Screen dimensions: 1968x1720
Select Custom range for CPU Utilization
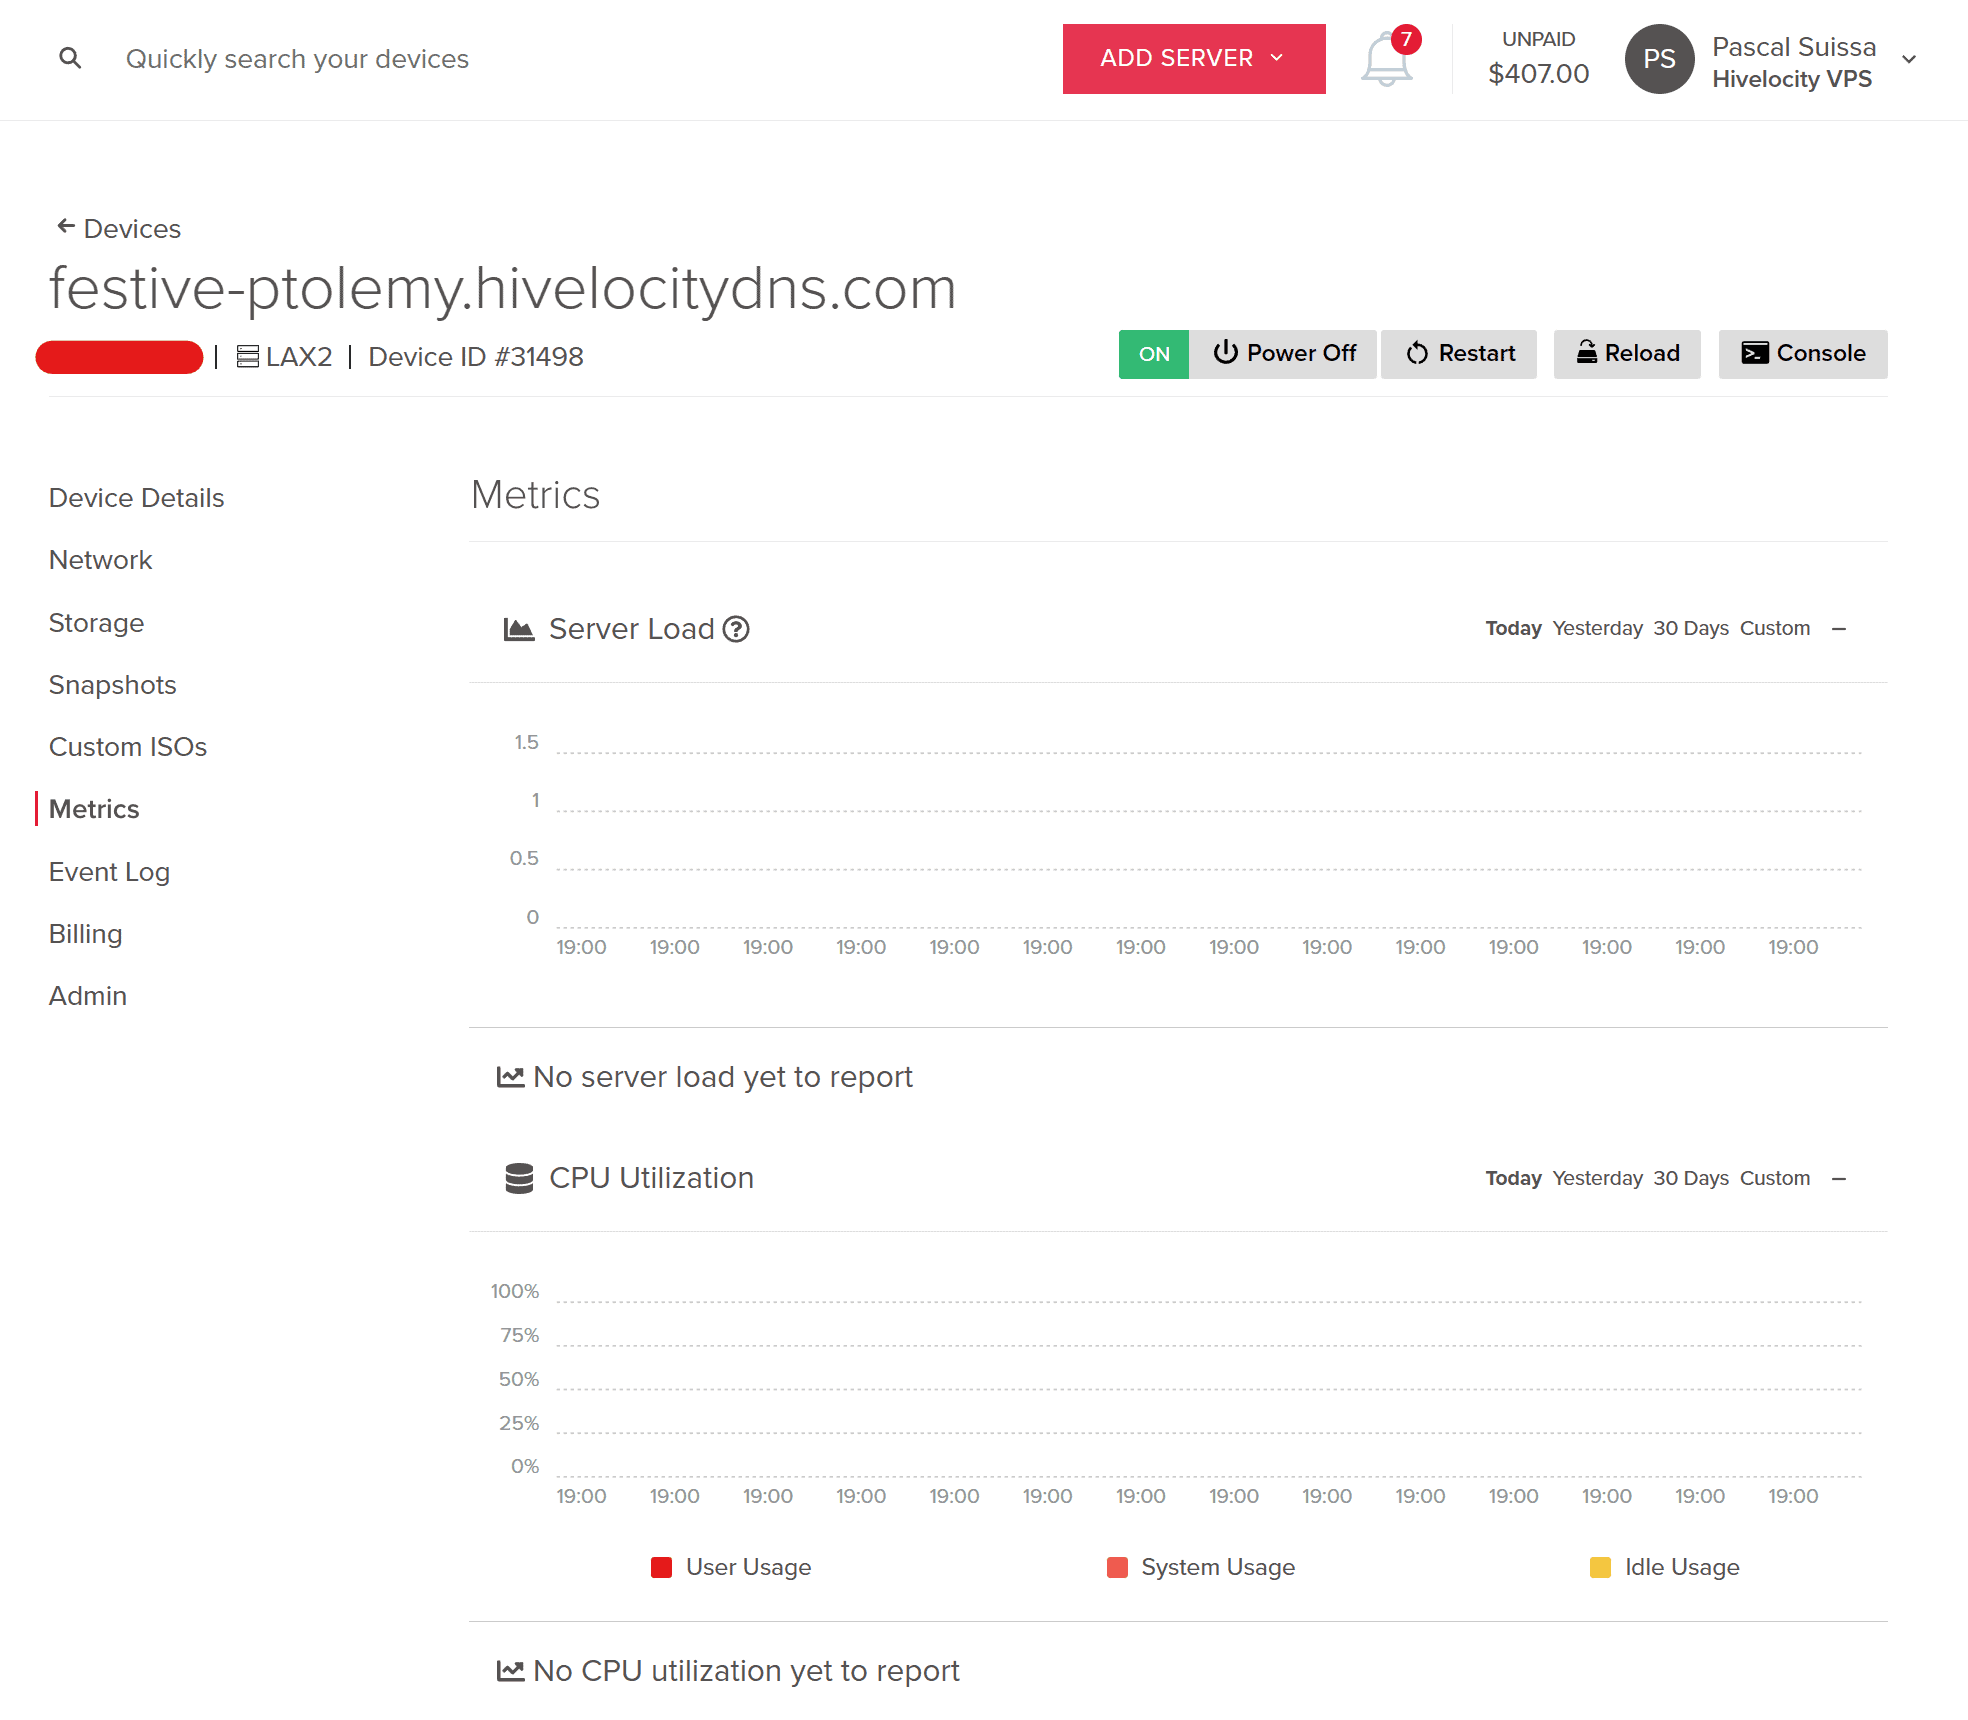(1775, 1178)
